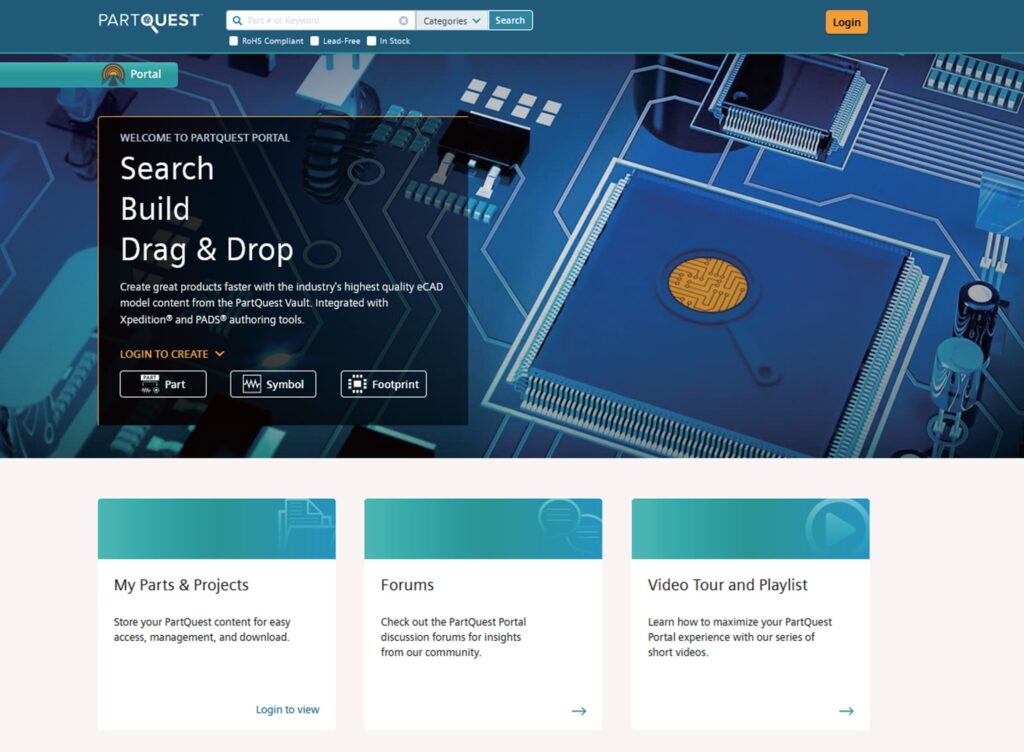Click the Search button
This screenshot has height=752, width=1024.
click(510, 21)
